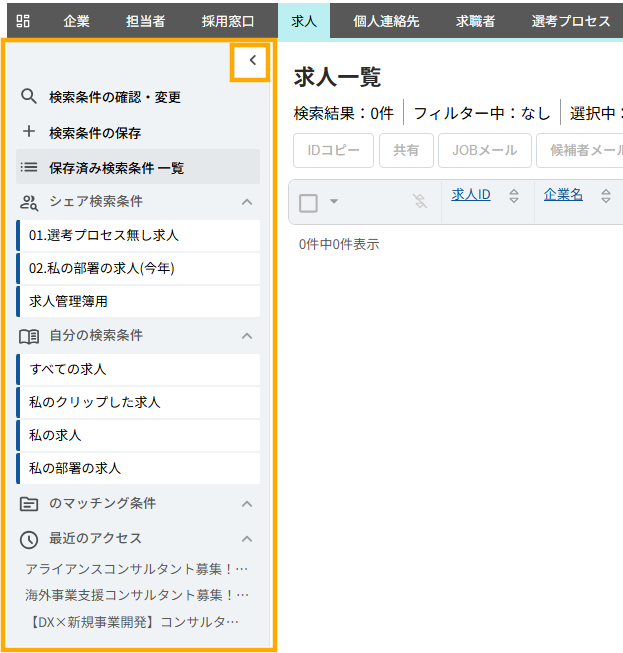The image size is (623, 653).
Task: Click the 求人ID column header link
Action: 471,195
